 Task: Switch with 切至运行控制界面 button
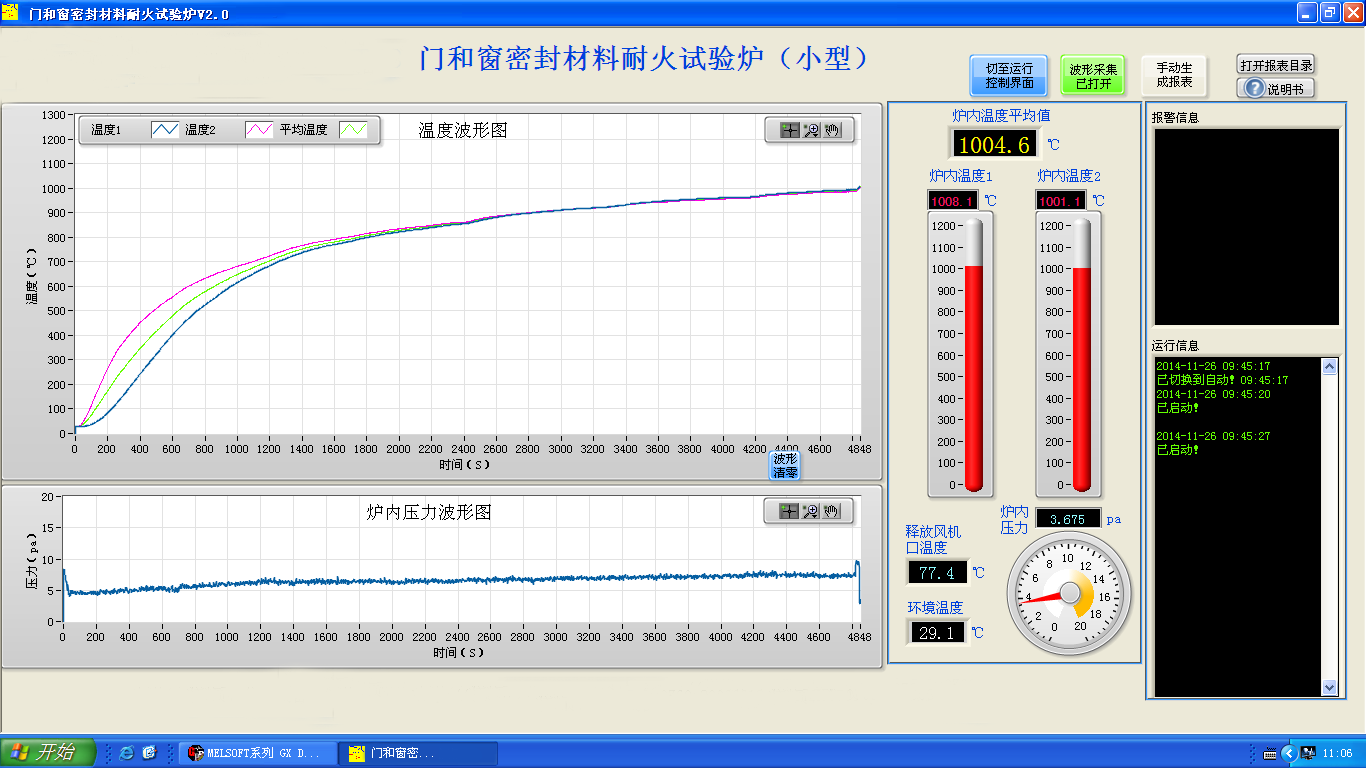1009,76
